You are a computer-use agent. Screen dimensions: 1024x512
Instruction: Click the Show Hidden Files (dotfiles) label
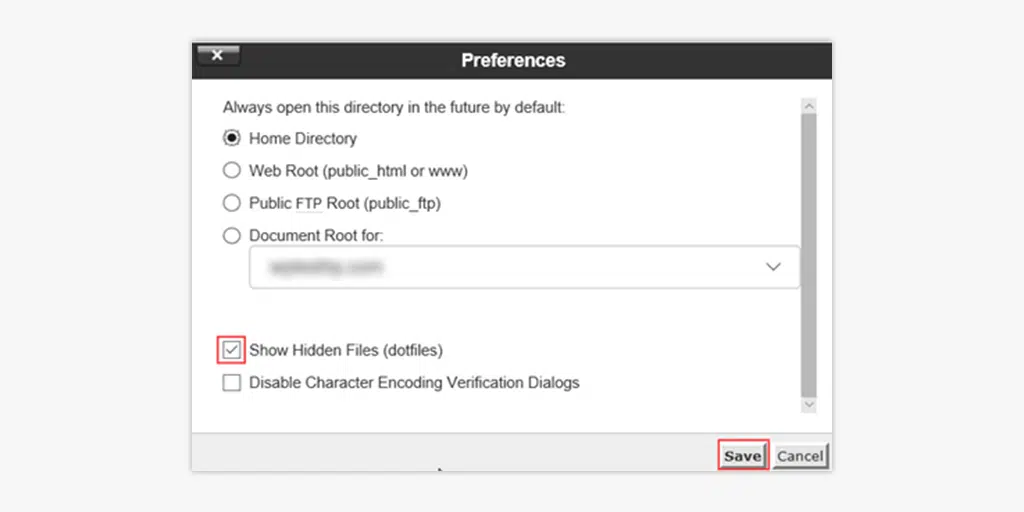tap(345, 350)
